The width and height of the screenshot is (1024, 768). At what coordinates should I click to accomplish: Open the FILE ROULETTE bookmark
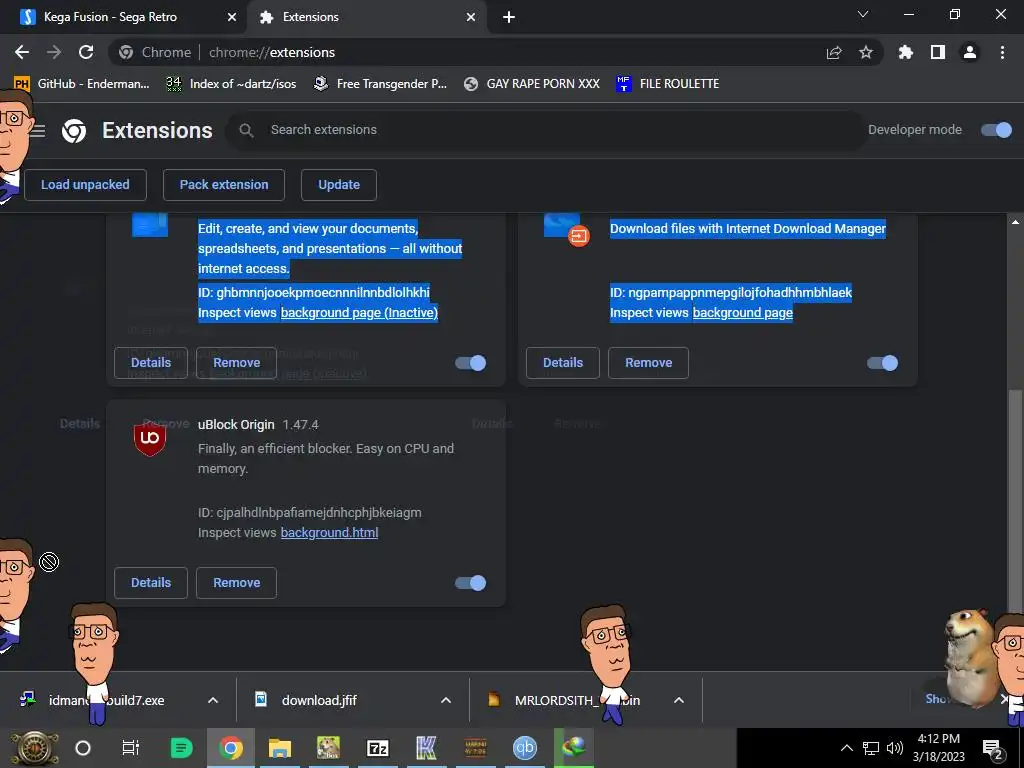(667, 84)
